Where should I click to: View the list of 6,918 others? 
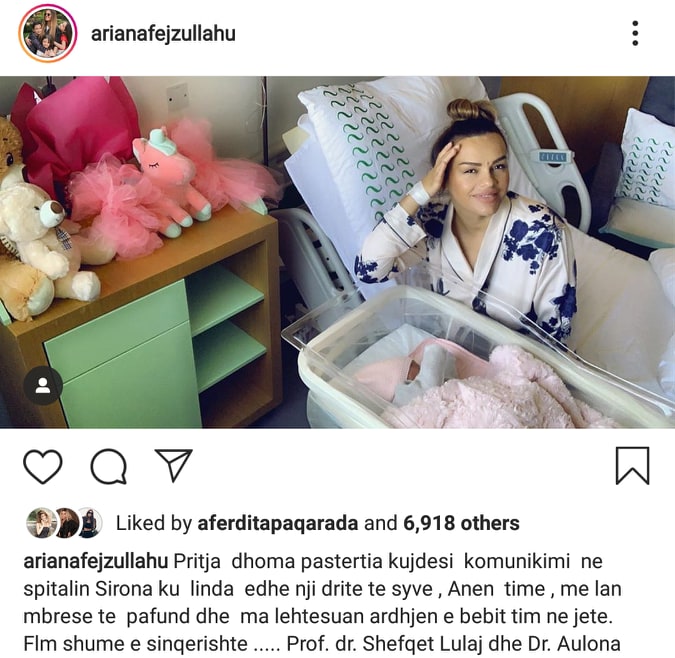coord(461,523)
